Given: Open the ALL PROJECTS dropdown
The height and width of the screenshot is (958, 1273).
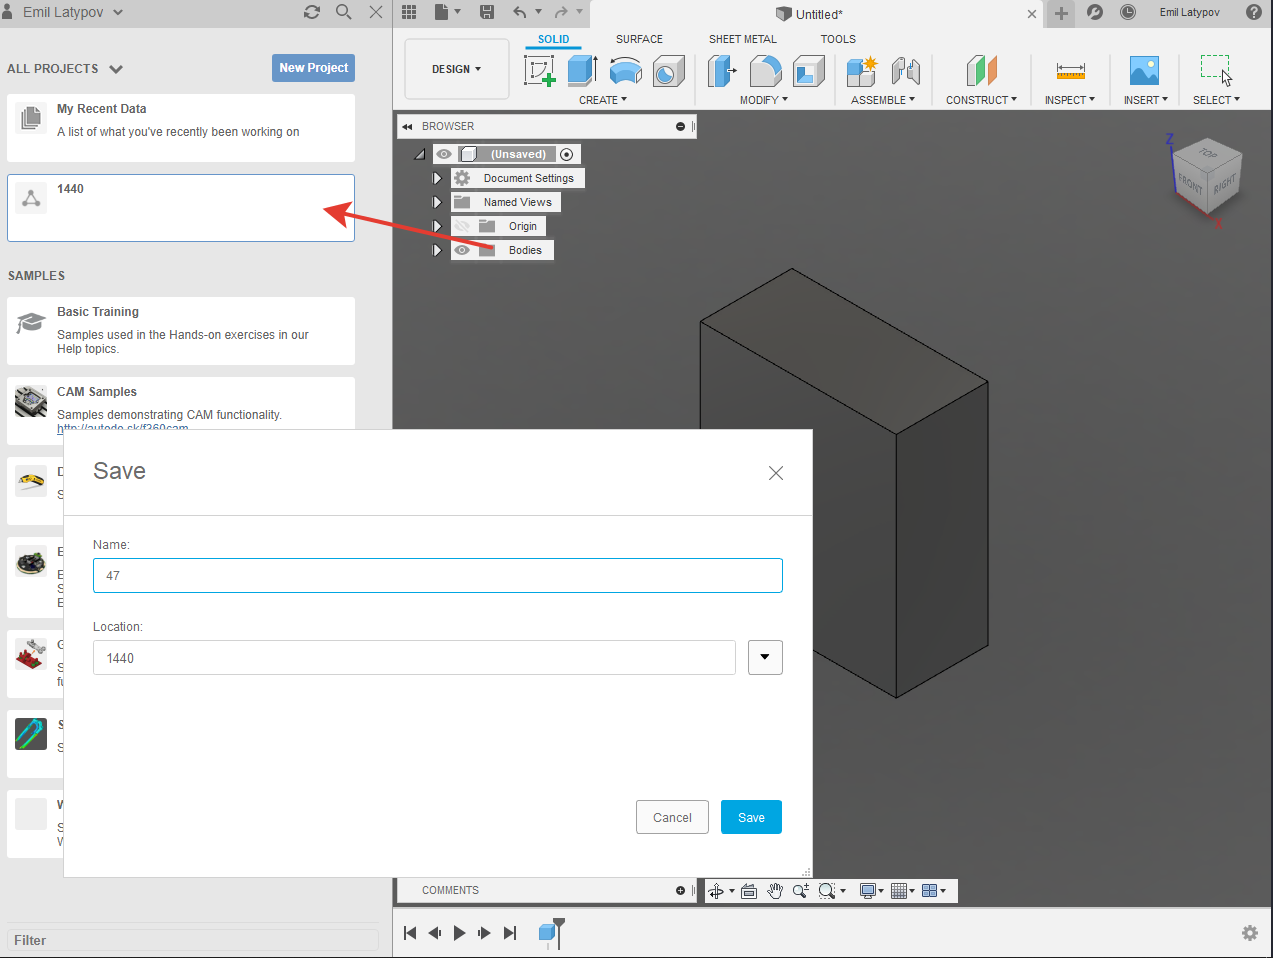Looking at the screenshot, I should click(x=65, y=69).
